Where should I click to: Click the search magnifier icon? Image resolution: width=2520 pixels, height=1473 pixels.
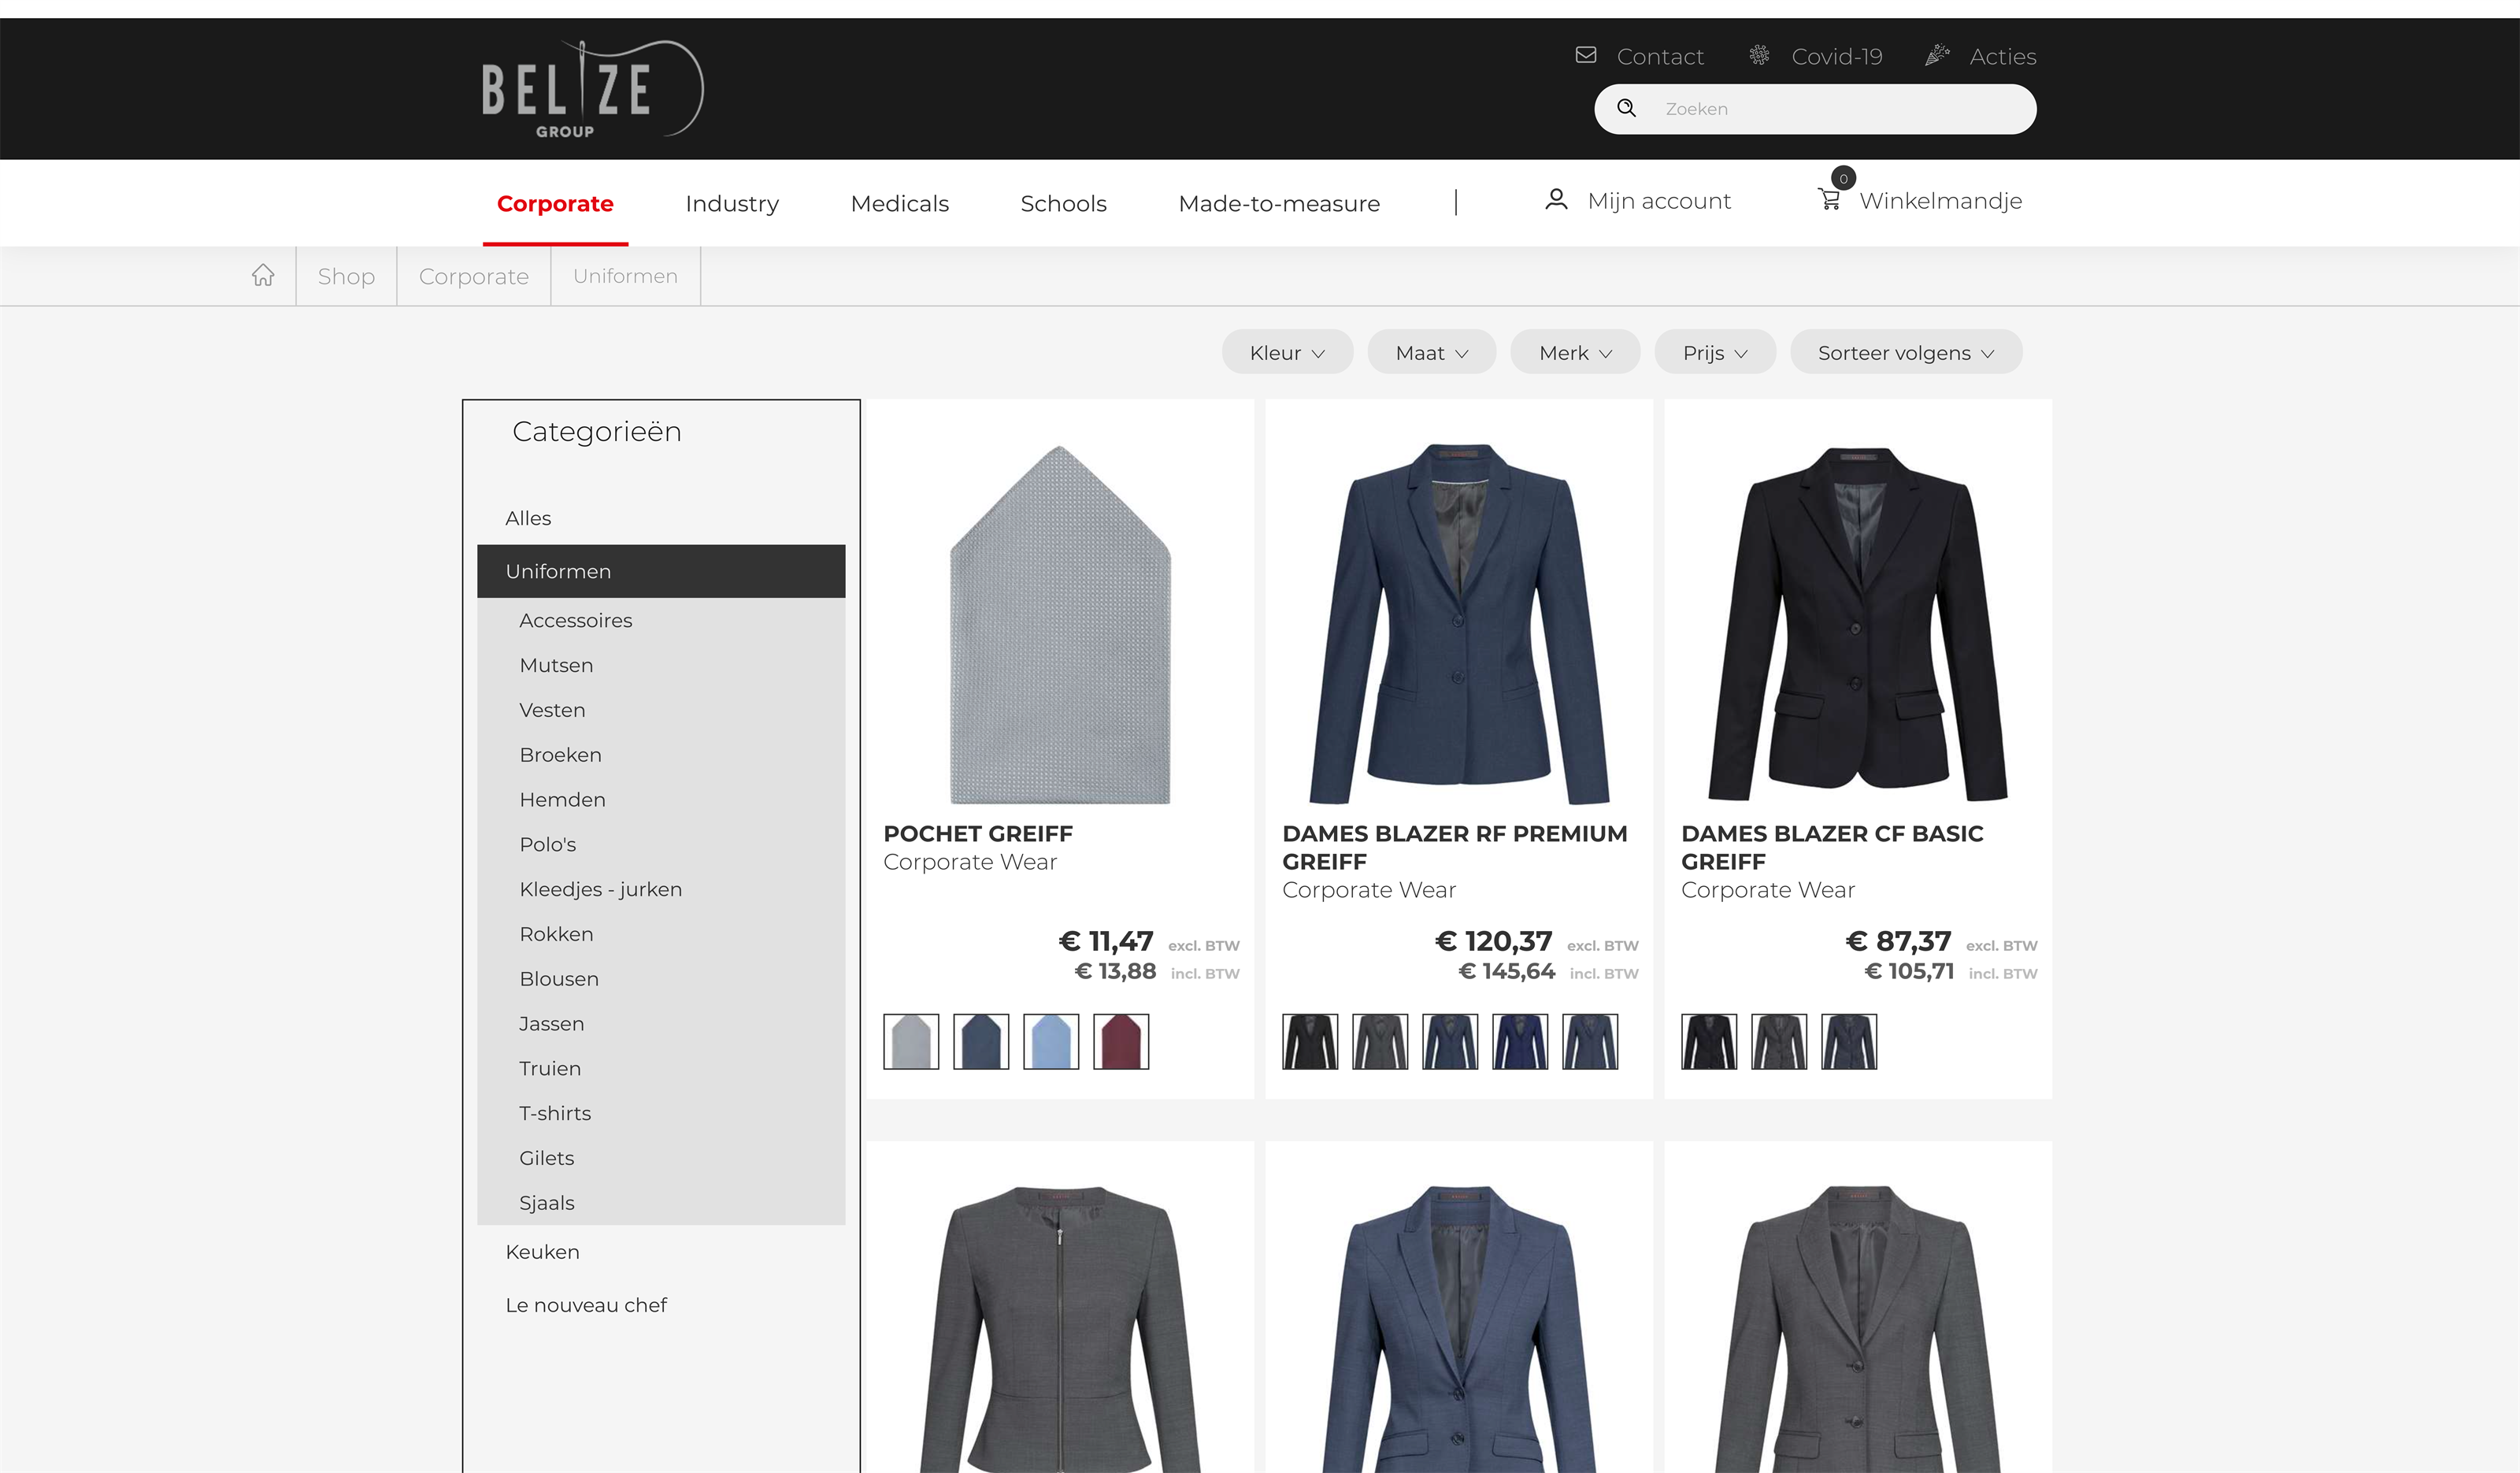[1627, 108]
